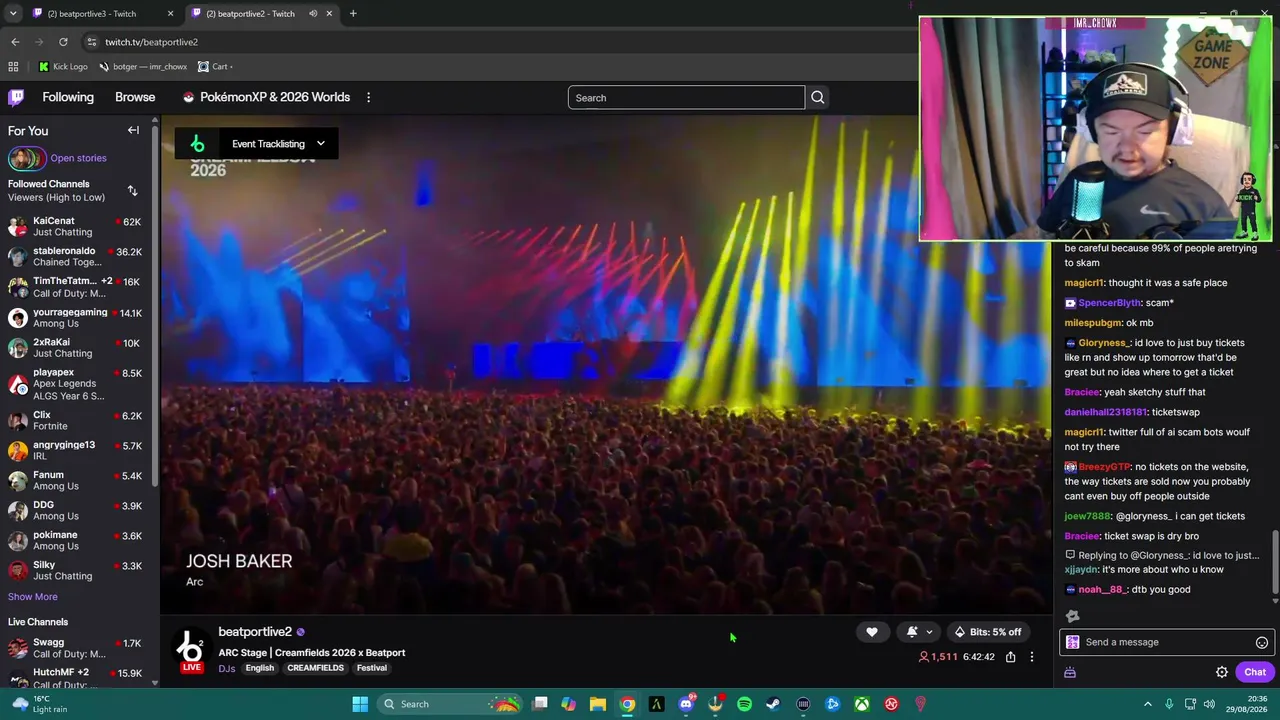Open a new browser tab

click(353, 14)
